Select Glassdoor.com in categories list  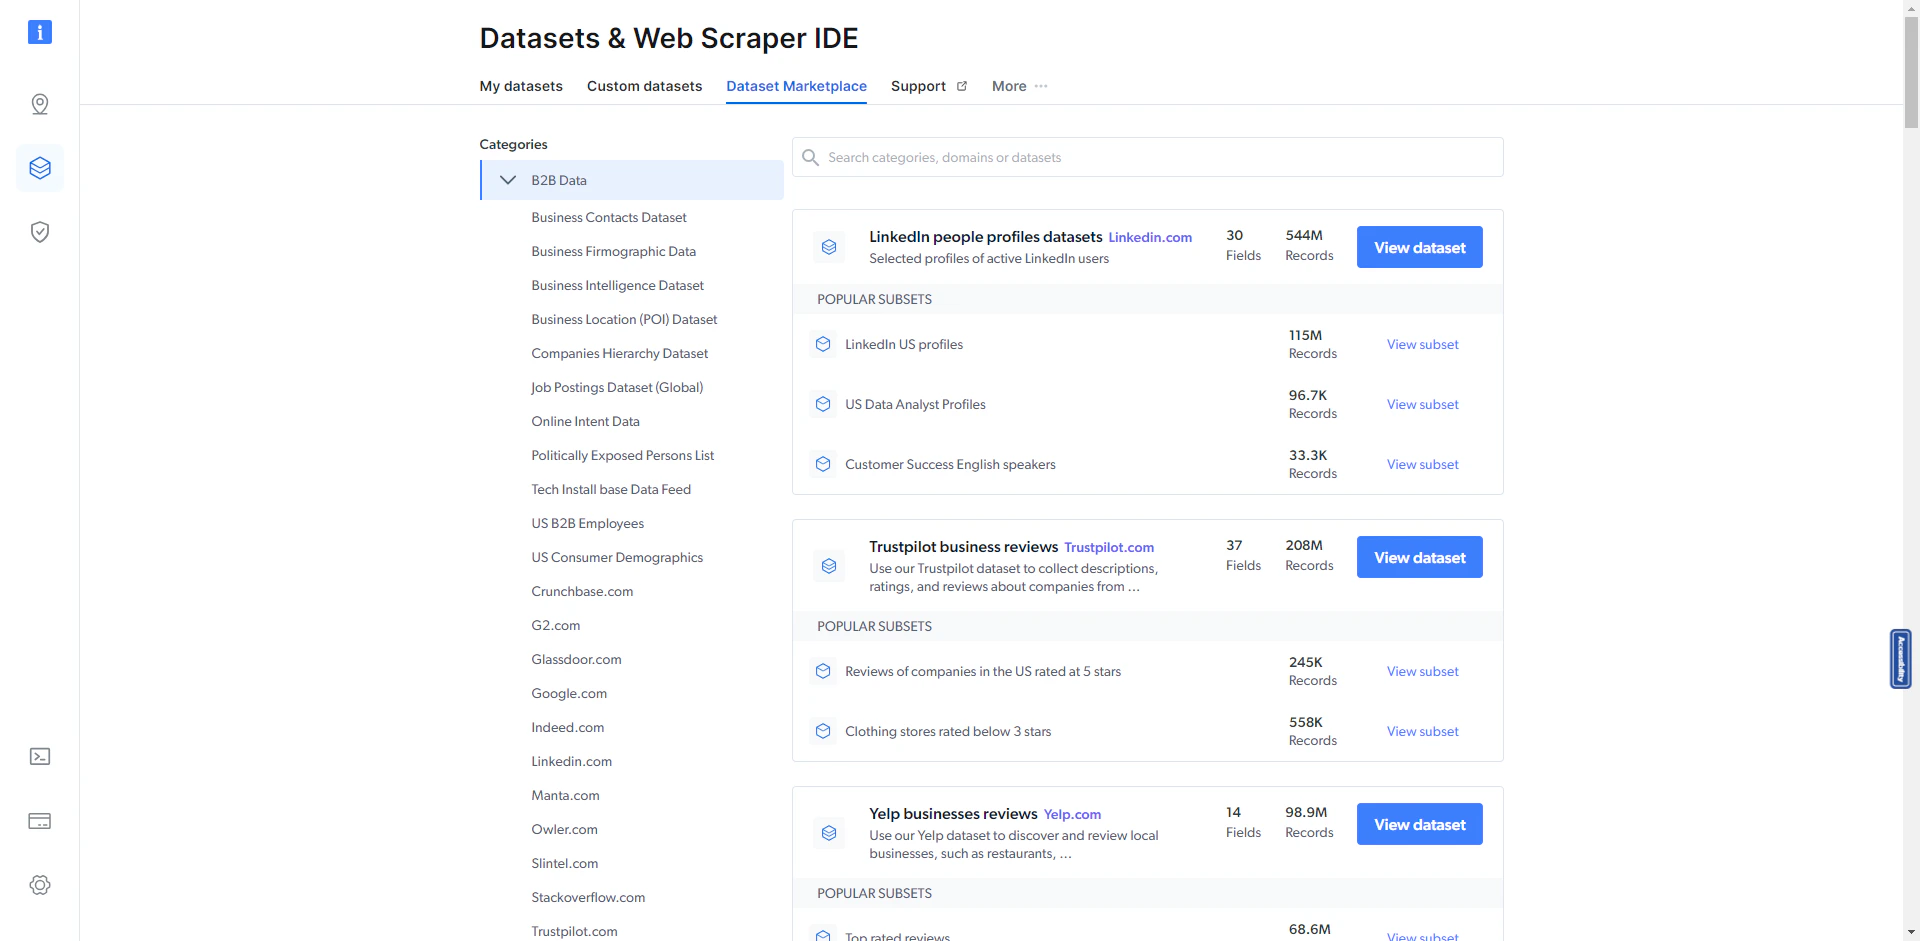pos(576,659)
